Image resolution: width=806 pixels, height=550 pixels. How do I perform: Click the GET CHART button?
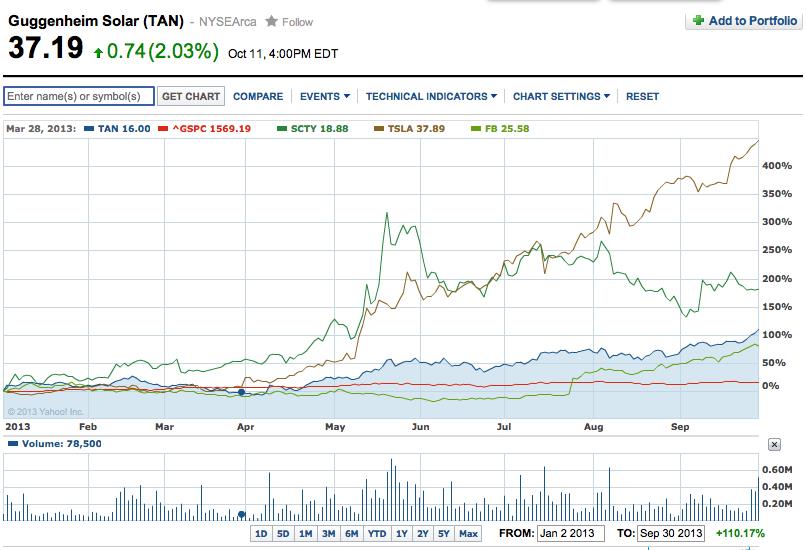[191, 96]
